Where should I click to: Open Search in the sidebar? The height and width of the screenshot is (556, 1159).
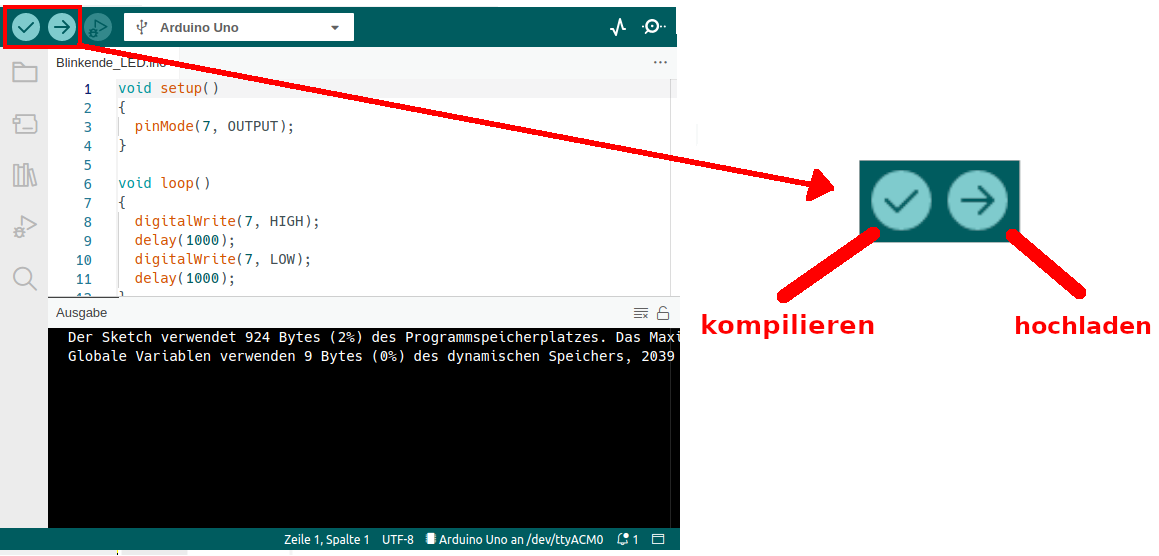tap(25, 278)
